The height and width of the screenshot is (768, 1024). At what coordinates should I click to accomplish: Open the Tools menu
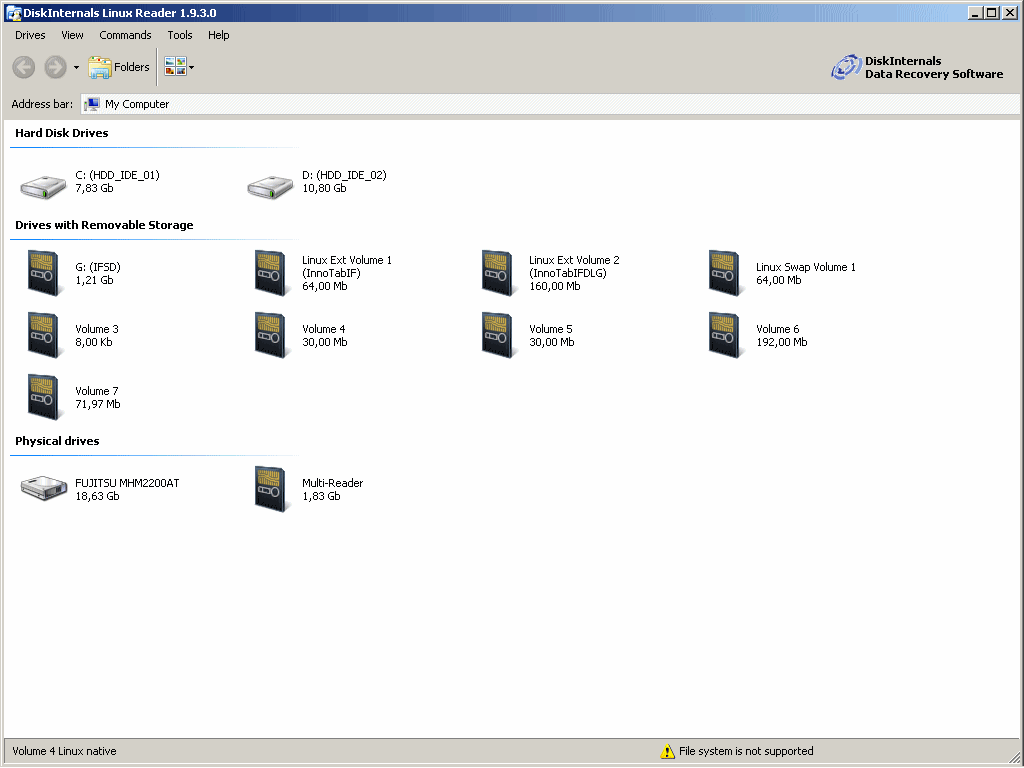pos(180,35)
